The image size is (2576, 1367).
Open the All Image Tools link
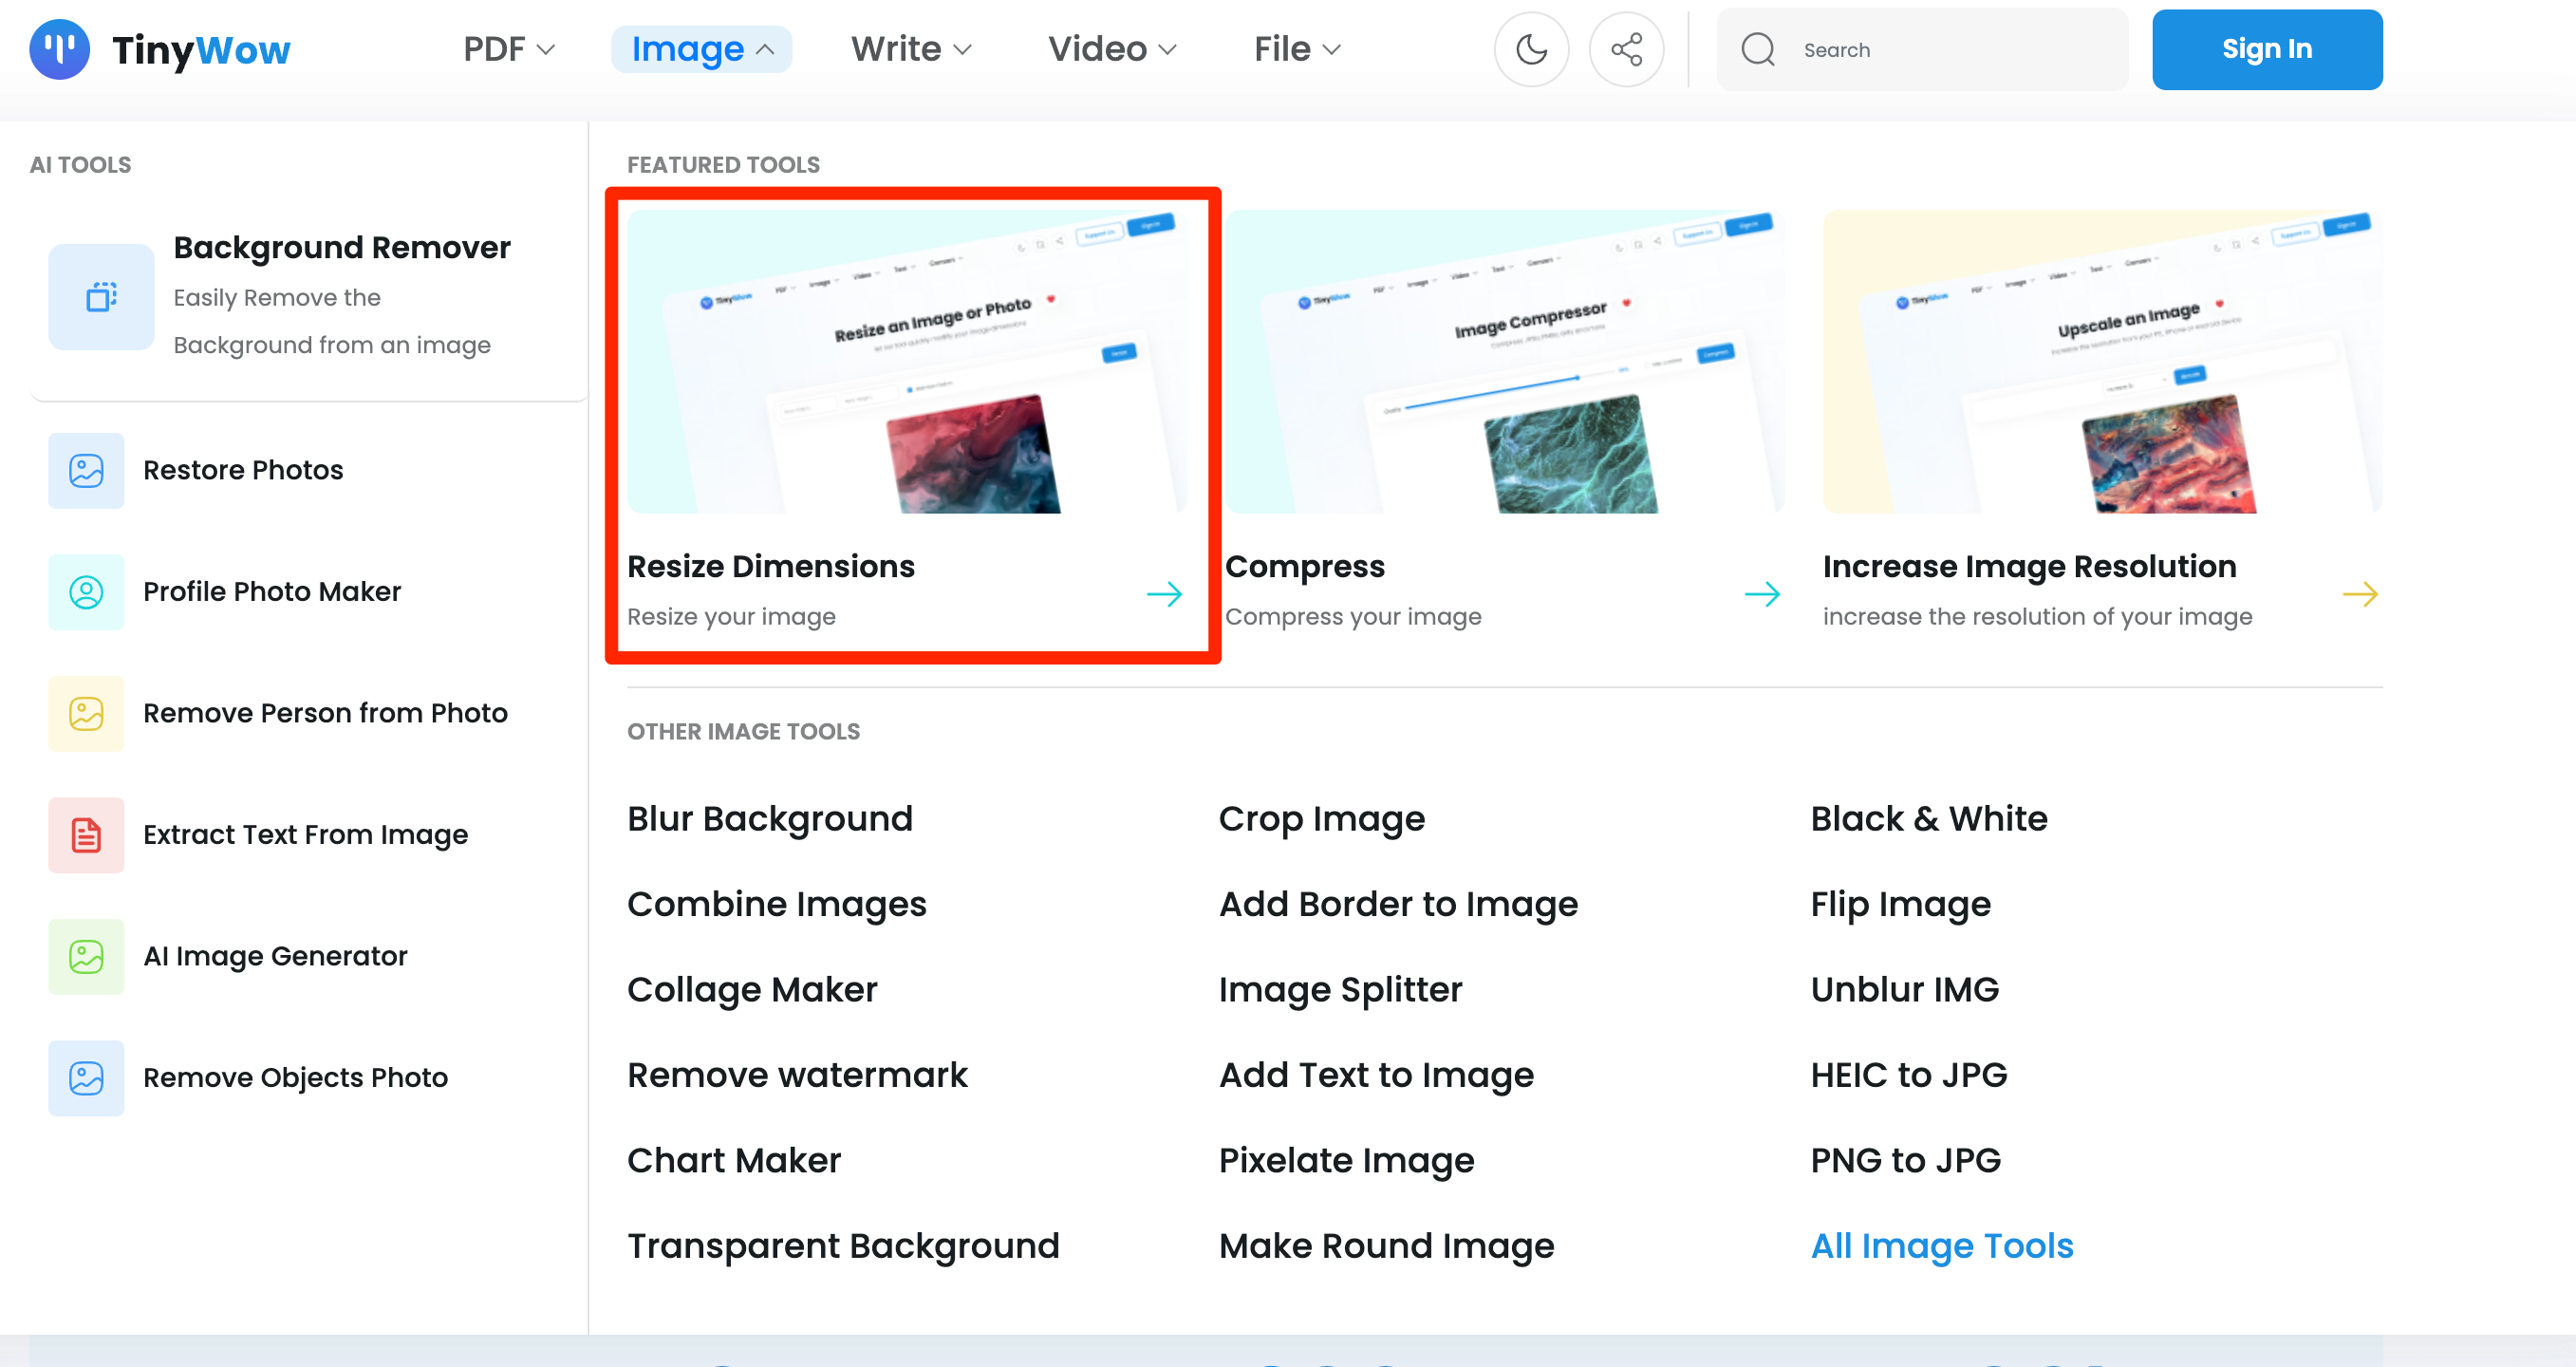click(x=1941, y=1245)
